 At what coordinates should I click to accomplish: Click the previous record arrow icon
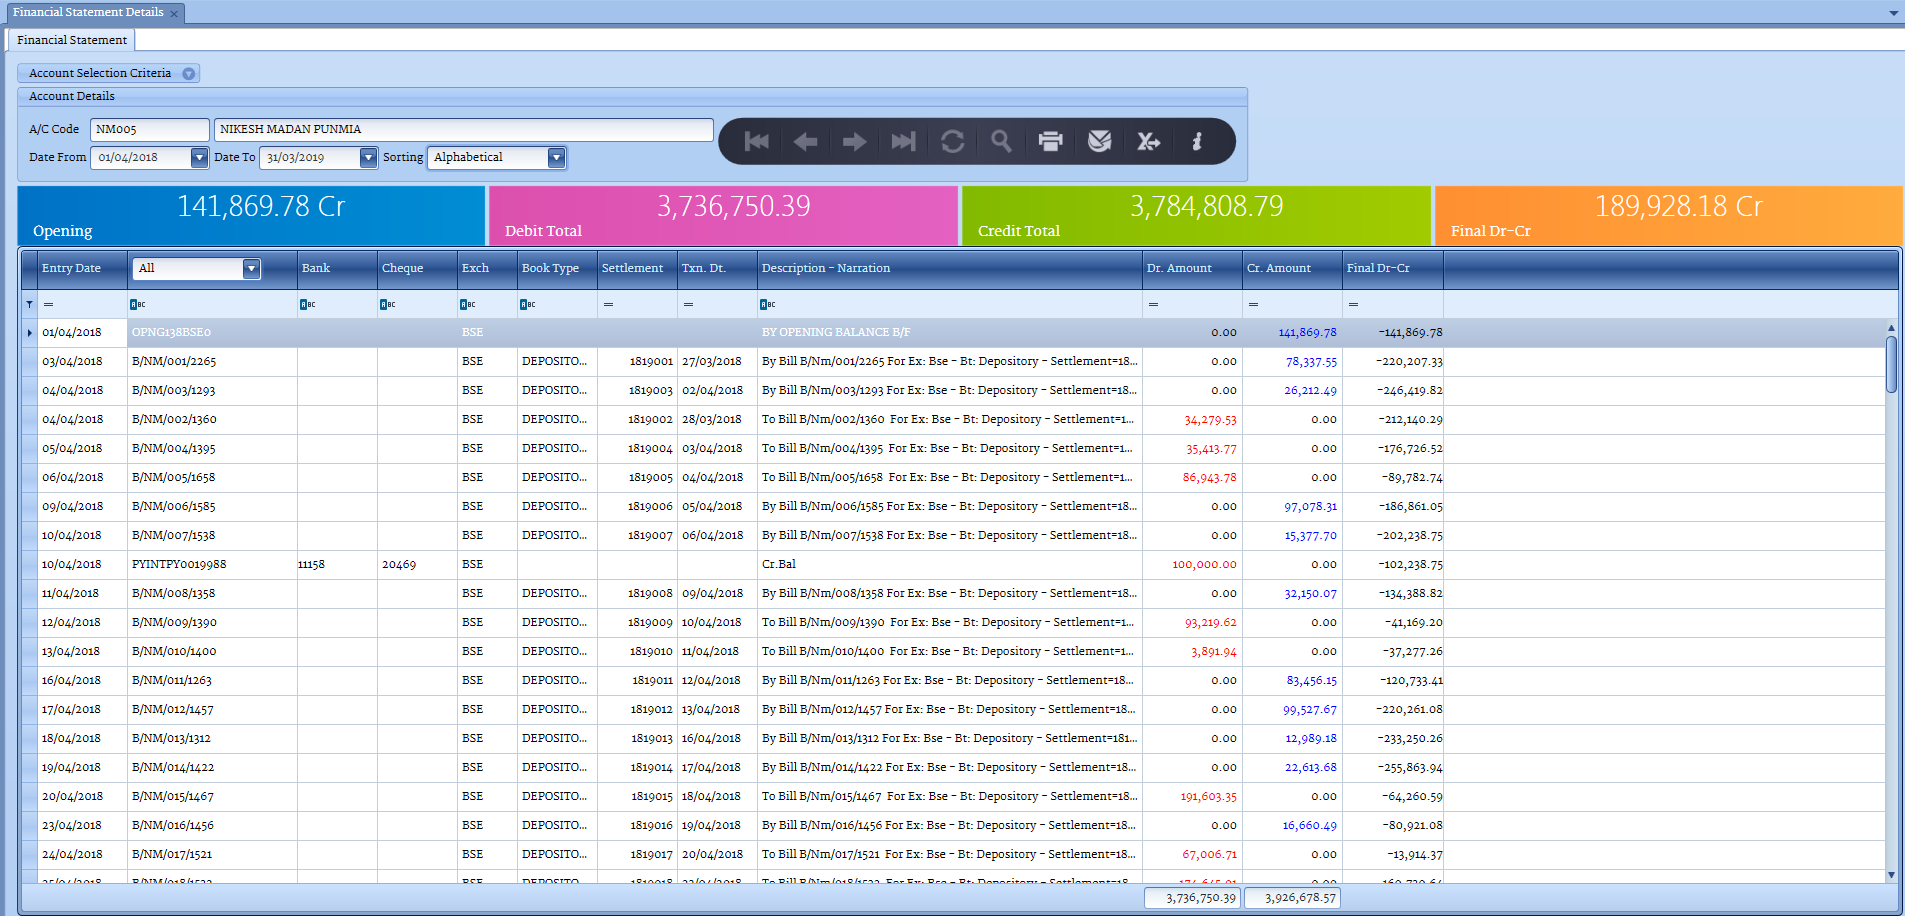coord(805,142)
